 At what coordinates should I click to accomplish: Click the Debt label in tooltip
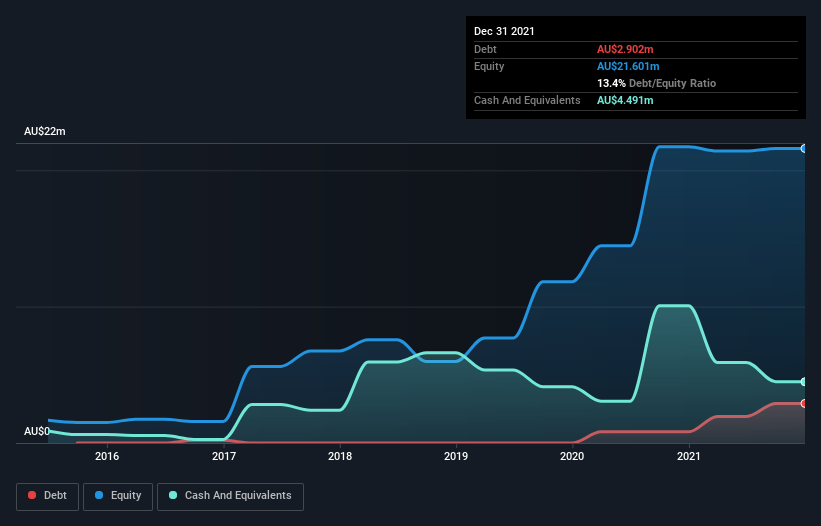(485, 49)
